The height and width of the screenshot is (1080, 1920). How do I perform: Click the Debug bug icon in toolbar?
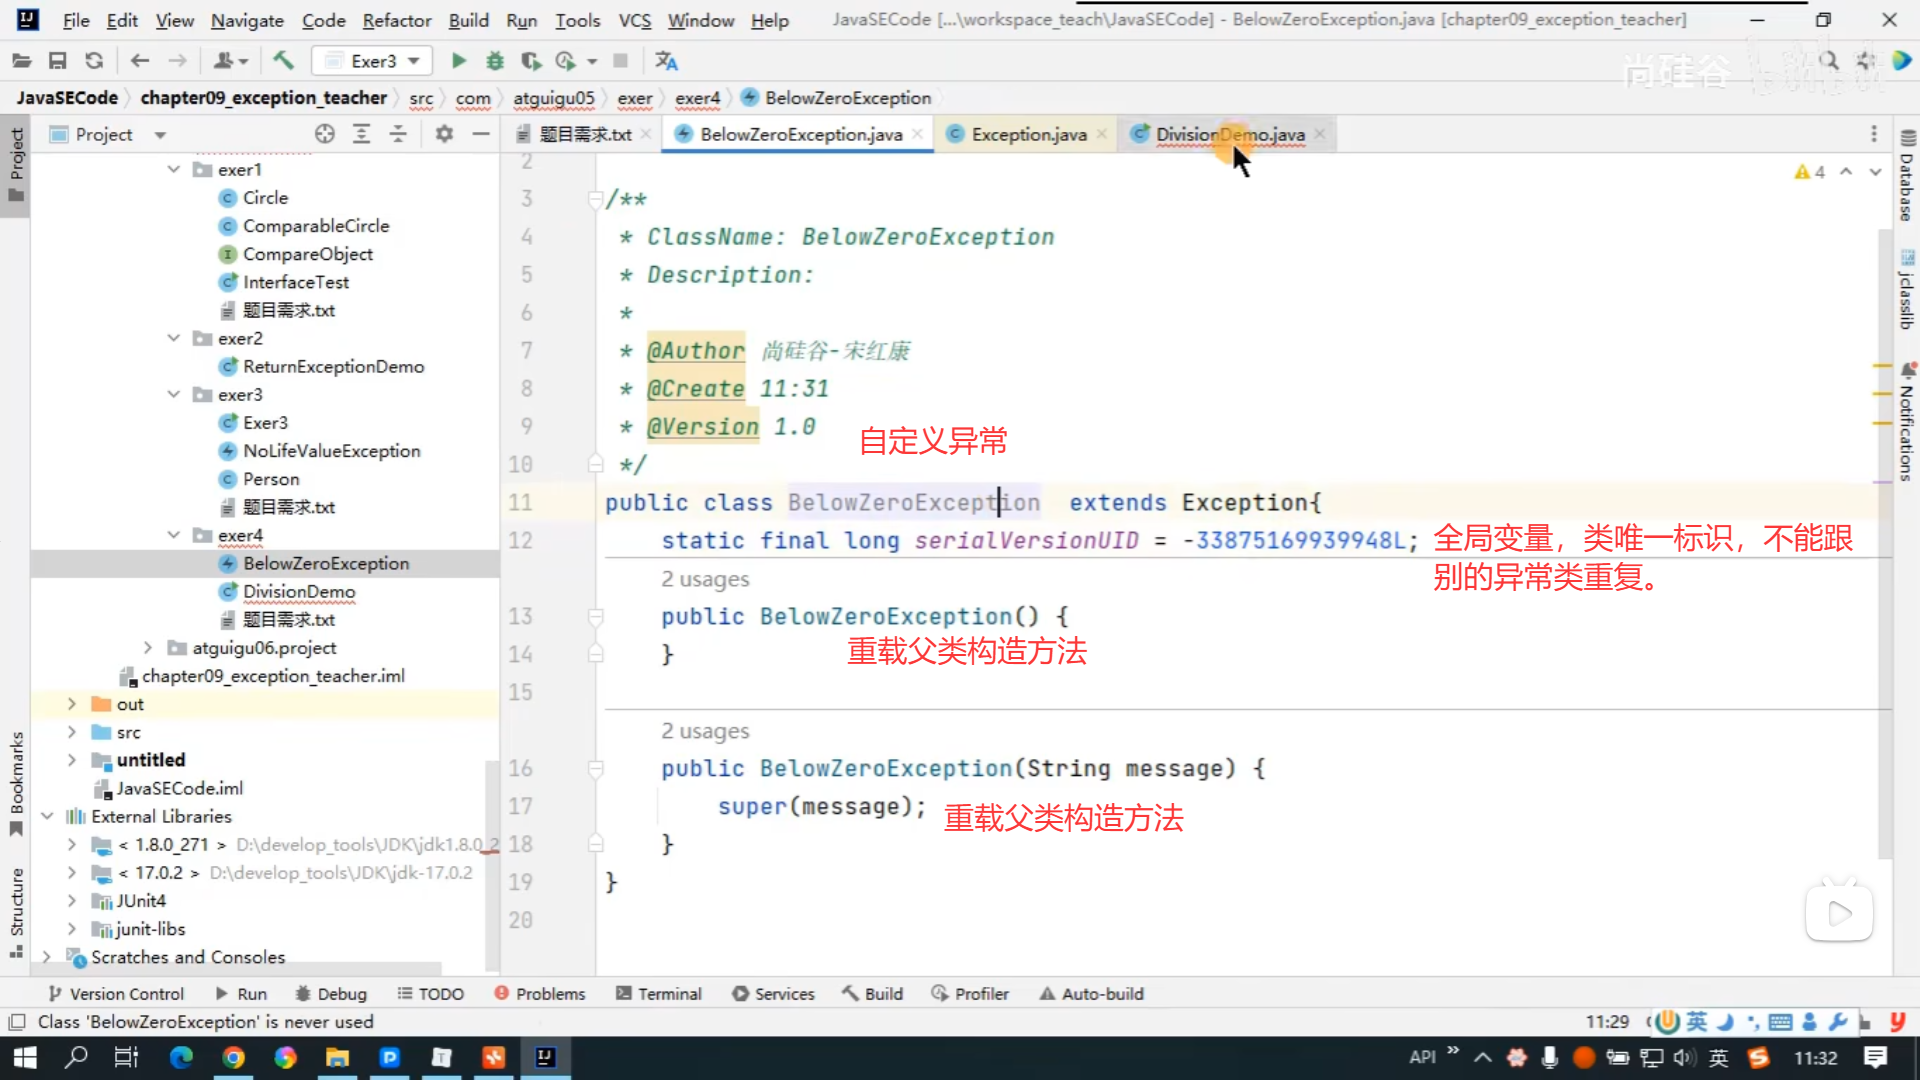click(495, 61)
